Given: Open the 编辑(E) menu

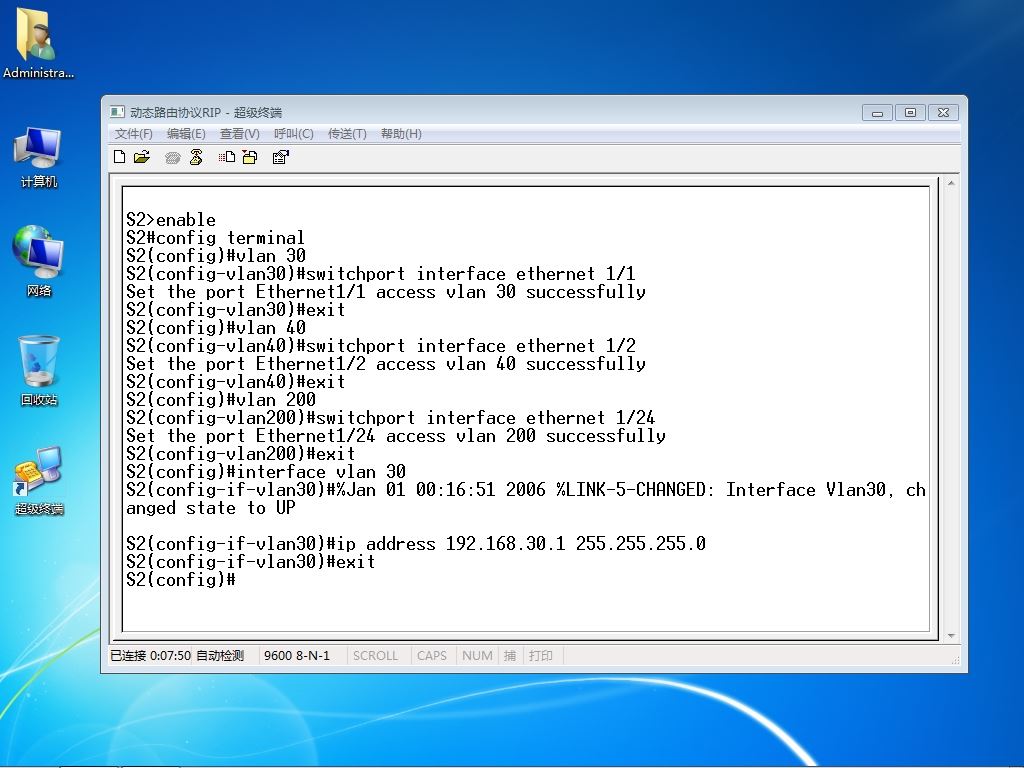Looking at the screenshot, I should [186, 134].
